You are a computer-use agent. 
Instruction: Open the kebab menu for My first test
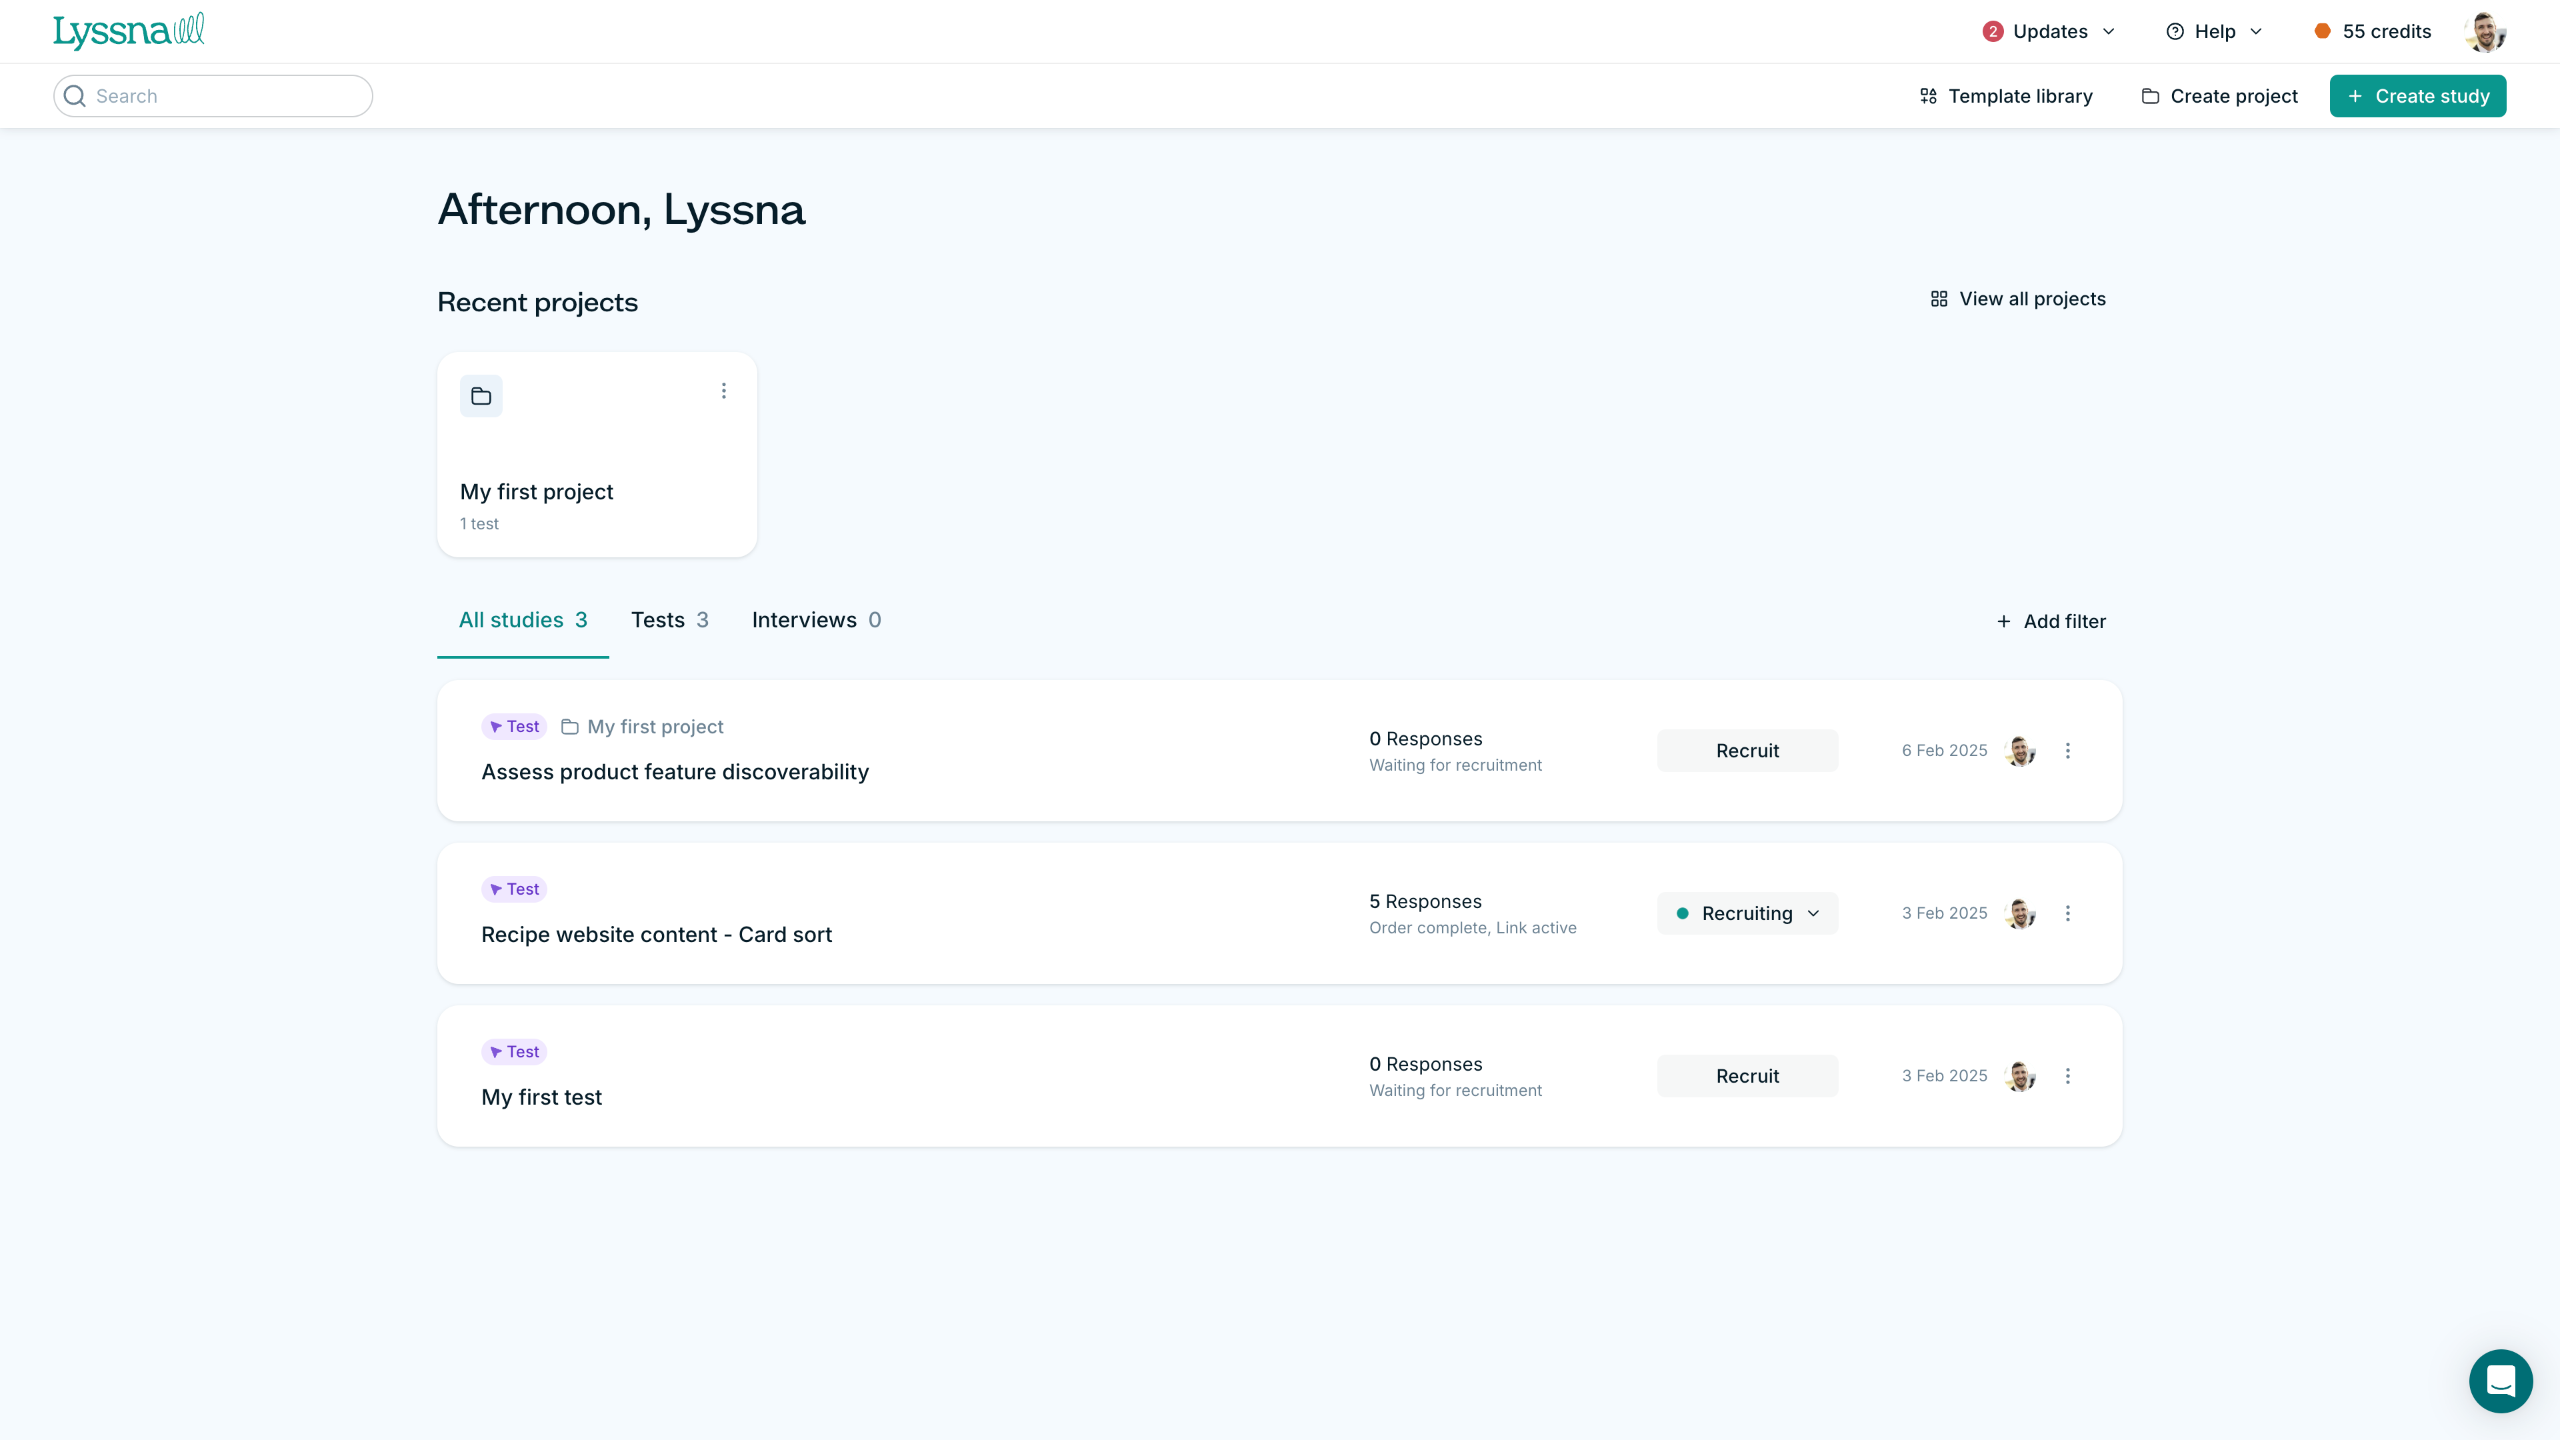click(x=2068, y=1076)
